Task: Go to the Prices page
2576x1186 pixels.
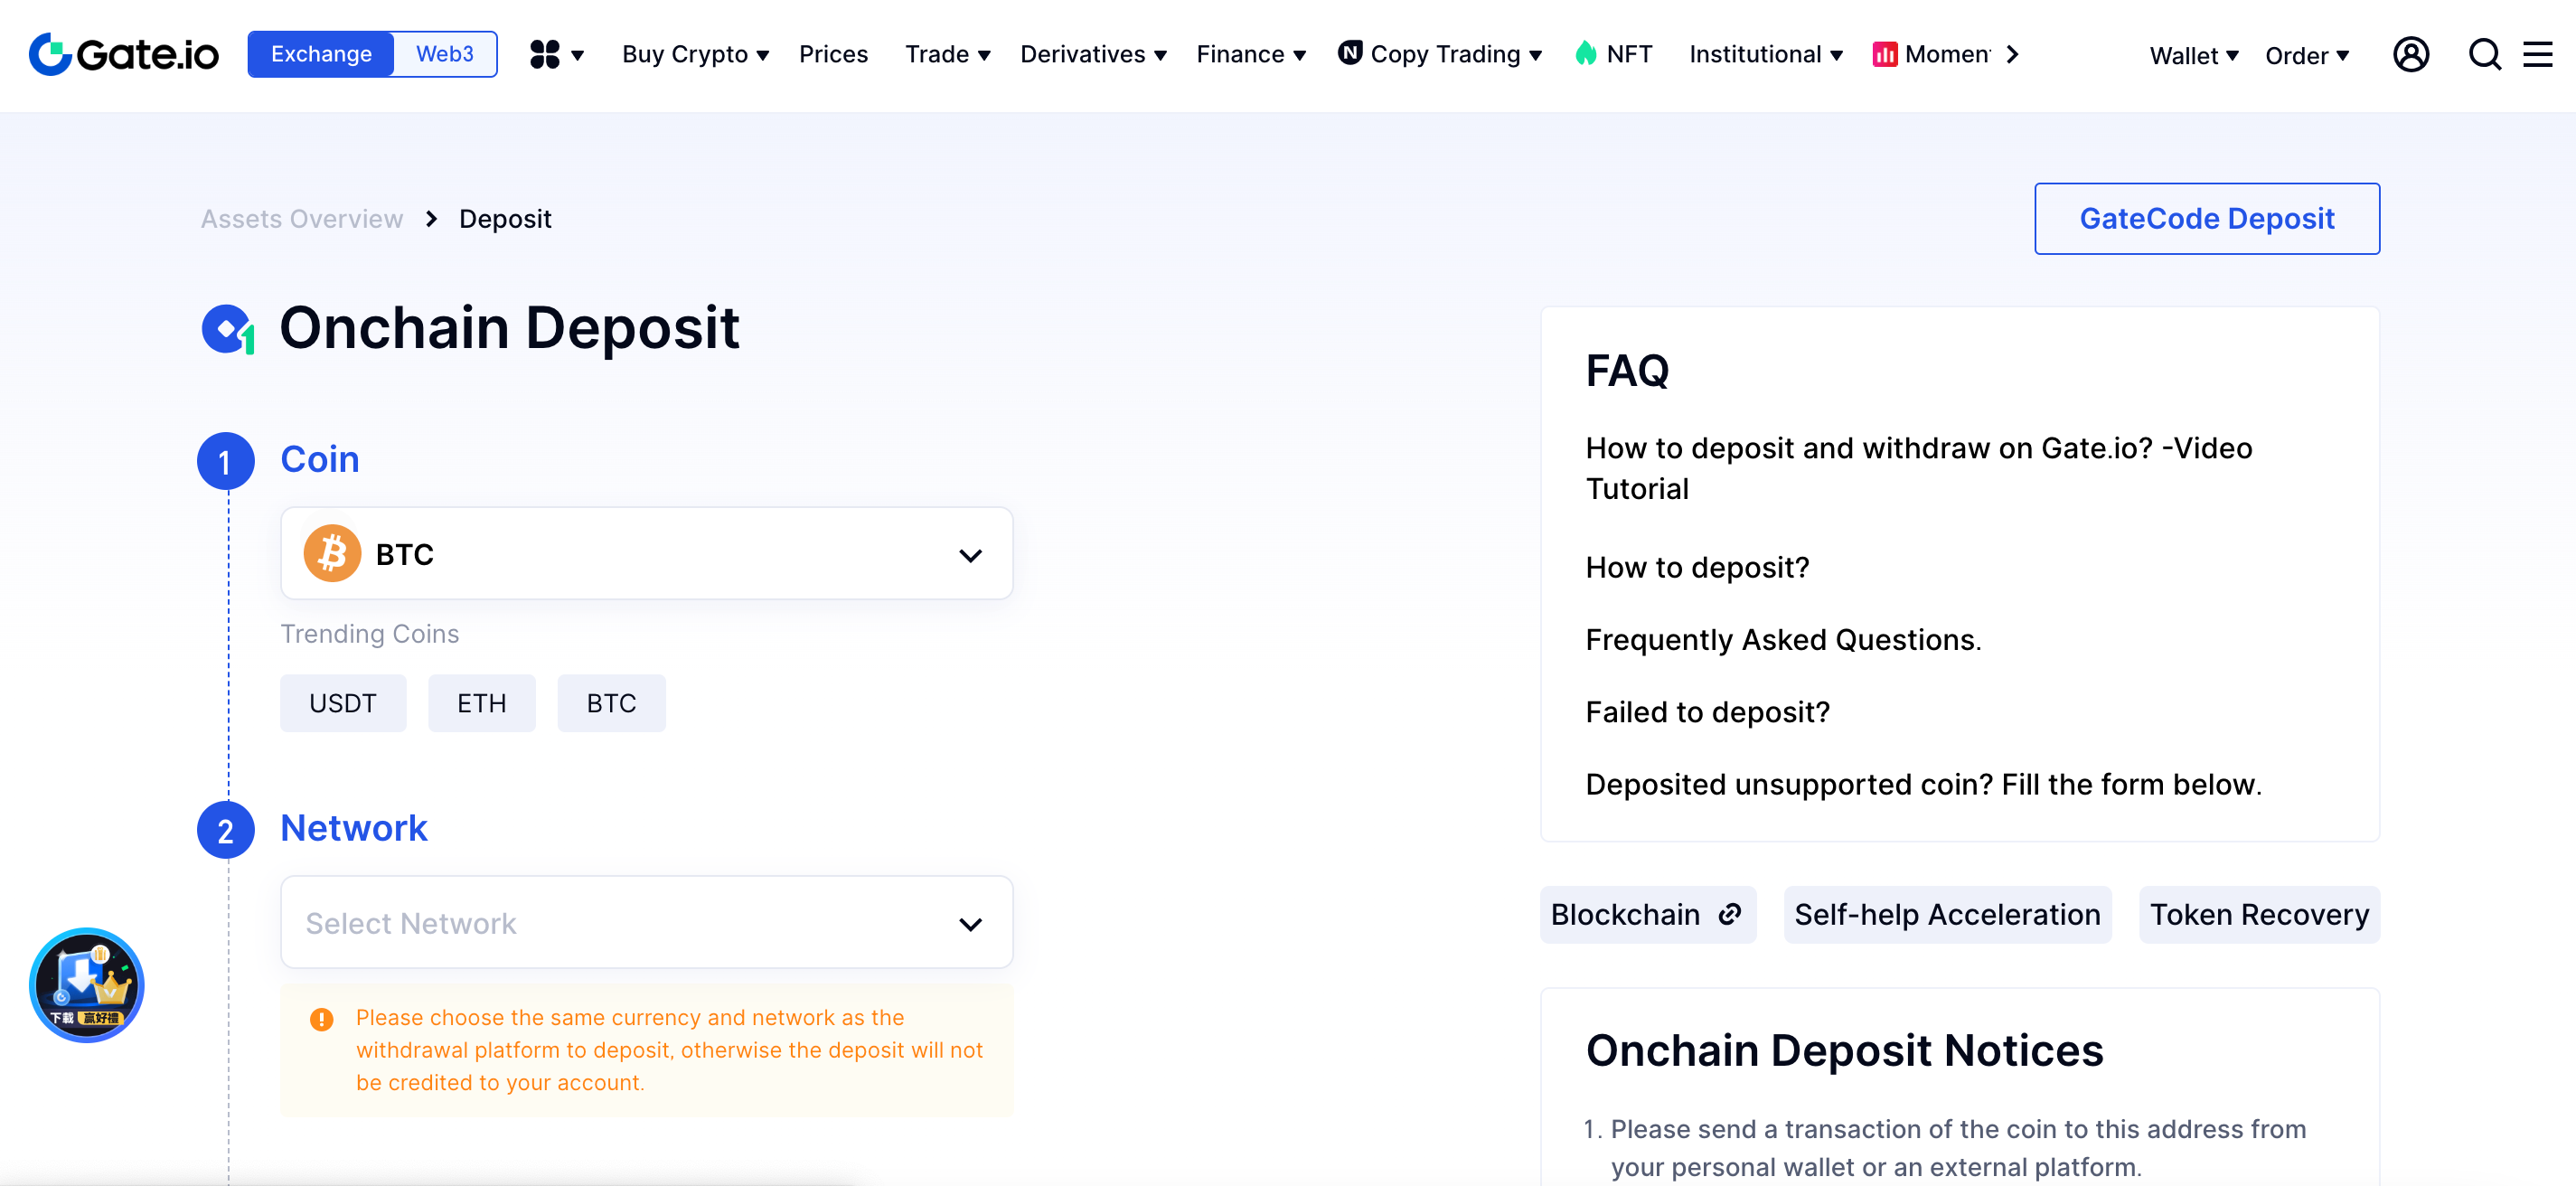Action: coord(833,54)
